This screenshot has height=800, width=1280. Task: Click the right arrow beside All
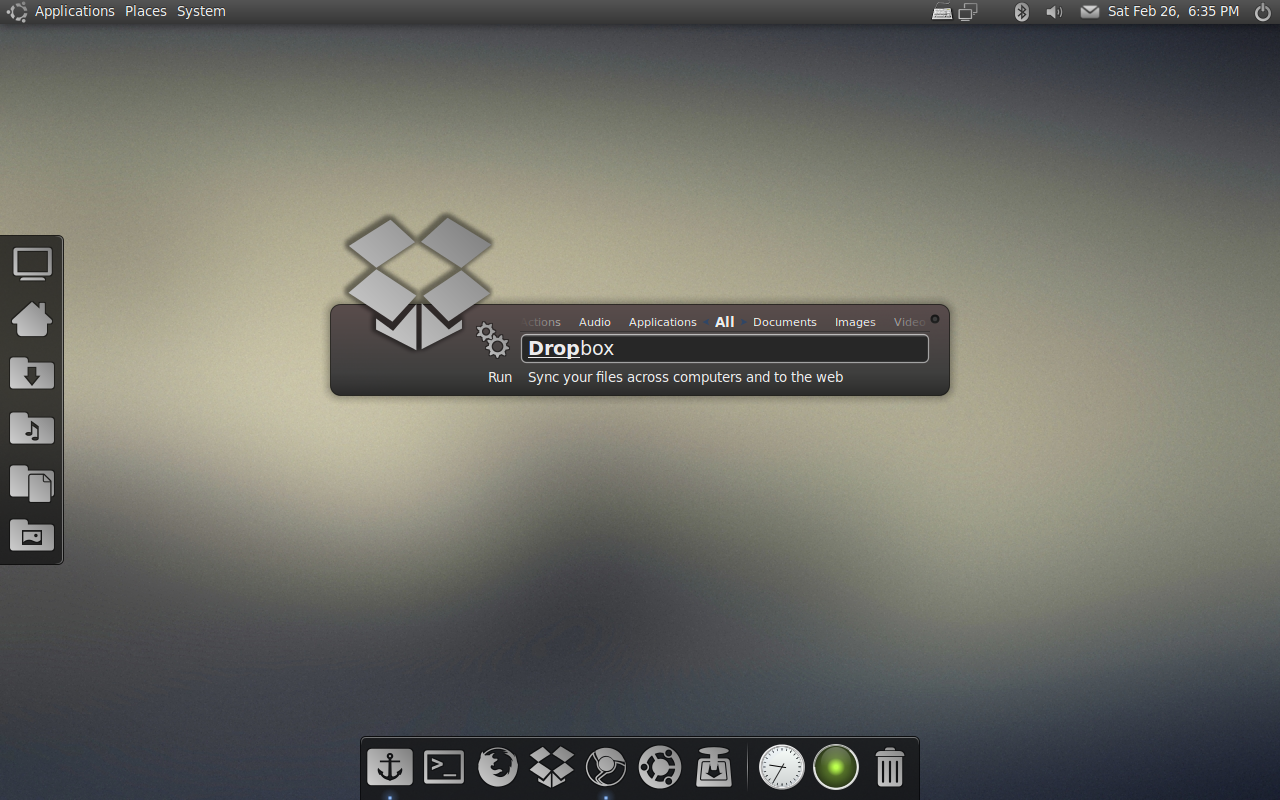click(x=743, y=322)
